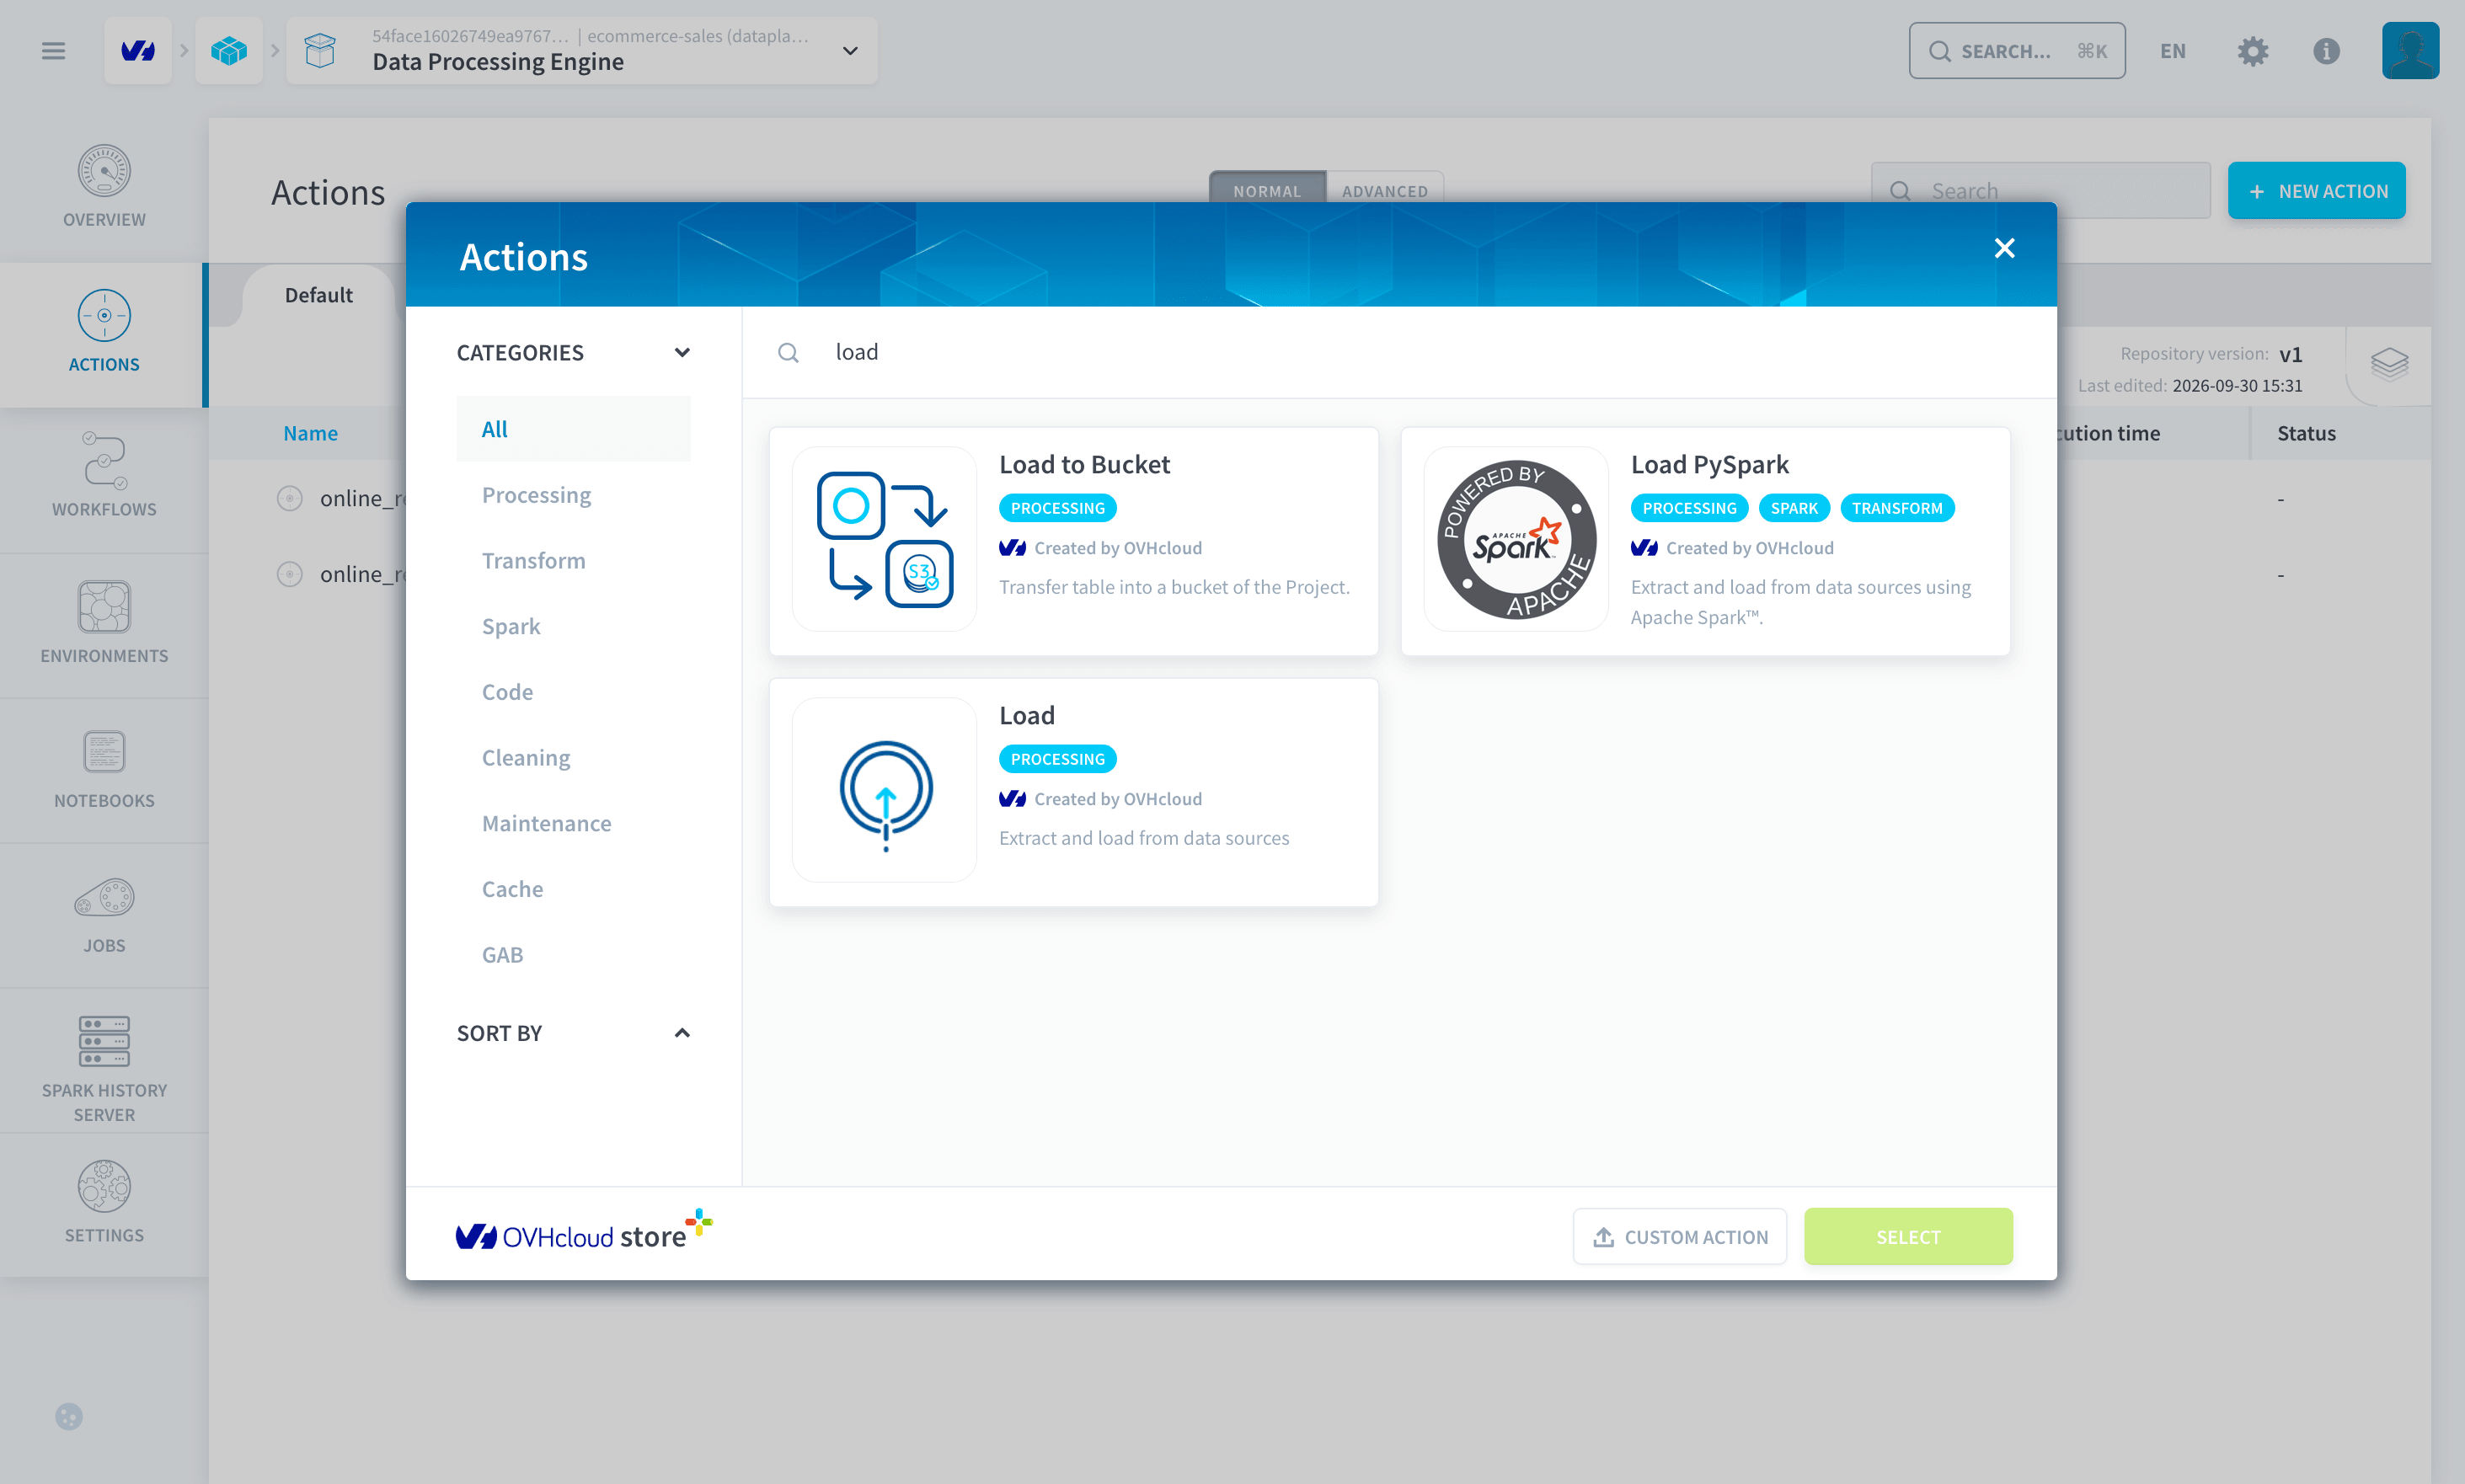Click the blue cube project breadcrumb icon
The height and width of the screenshot is (1484, 2465).
click(229, 51)
